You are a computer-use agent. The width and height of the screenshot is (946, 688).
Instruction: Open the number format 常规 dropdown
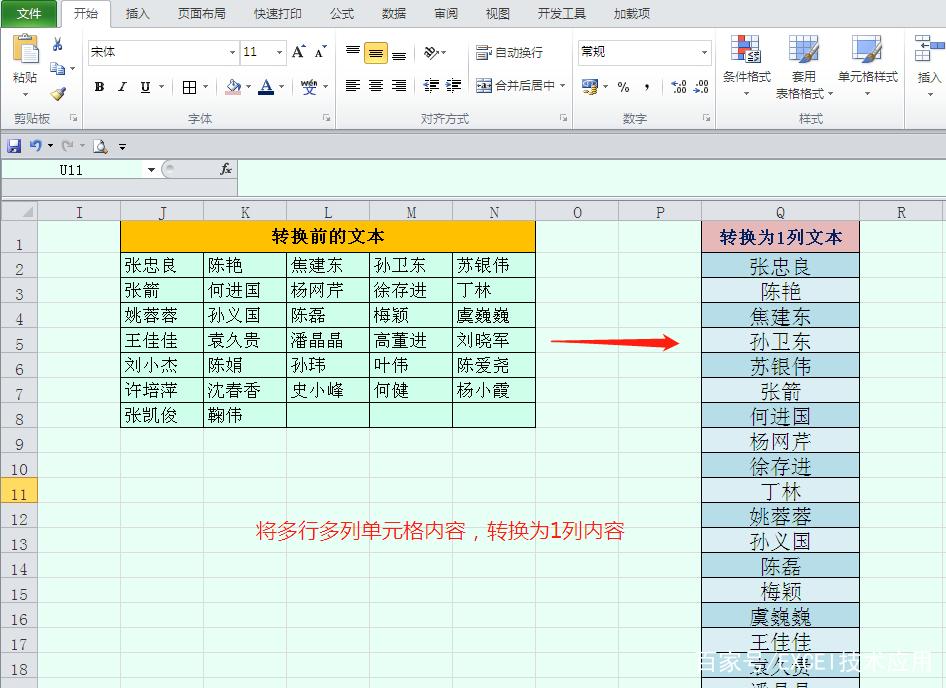click(704, 53)
